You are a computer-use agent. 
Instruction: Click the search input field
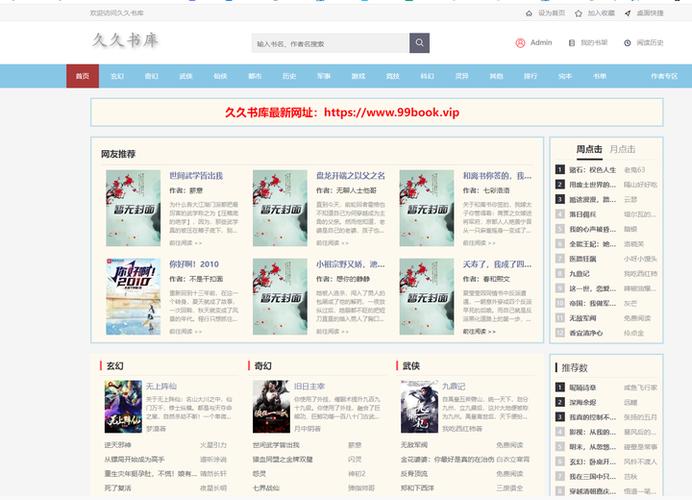coord(330,44)
